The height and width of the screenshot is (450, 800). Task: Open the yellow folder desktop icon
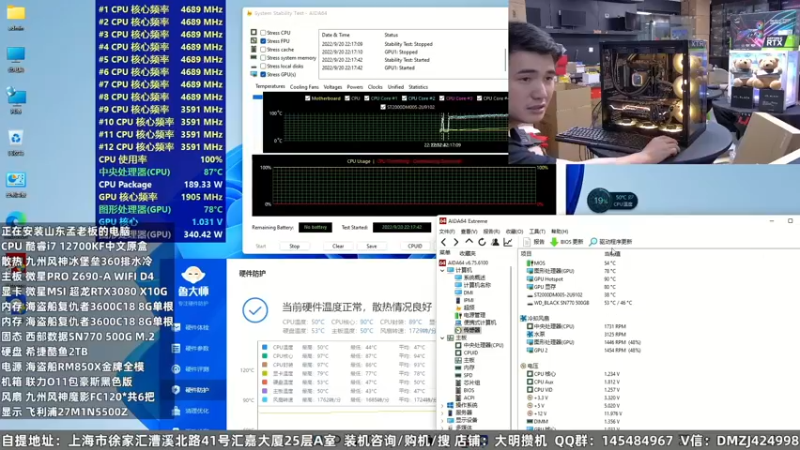(x=16, y=13)
